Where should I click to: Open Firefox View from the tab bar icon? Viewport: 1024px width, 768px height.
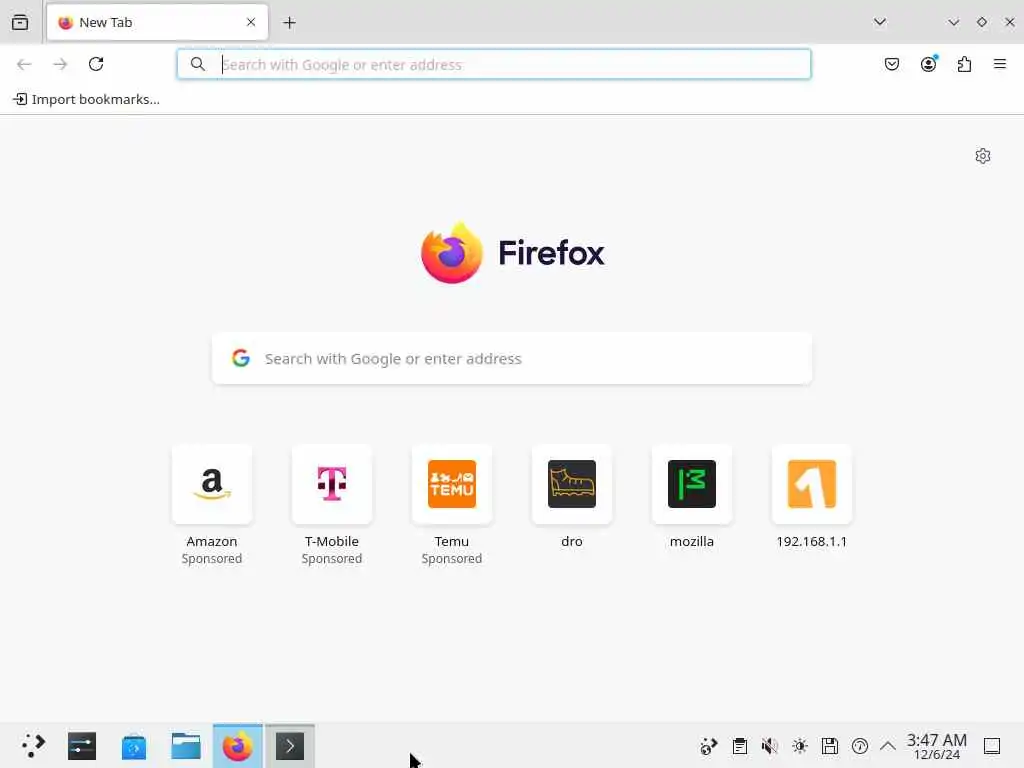tap(20, 22)
